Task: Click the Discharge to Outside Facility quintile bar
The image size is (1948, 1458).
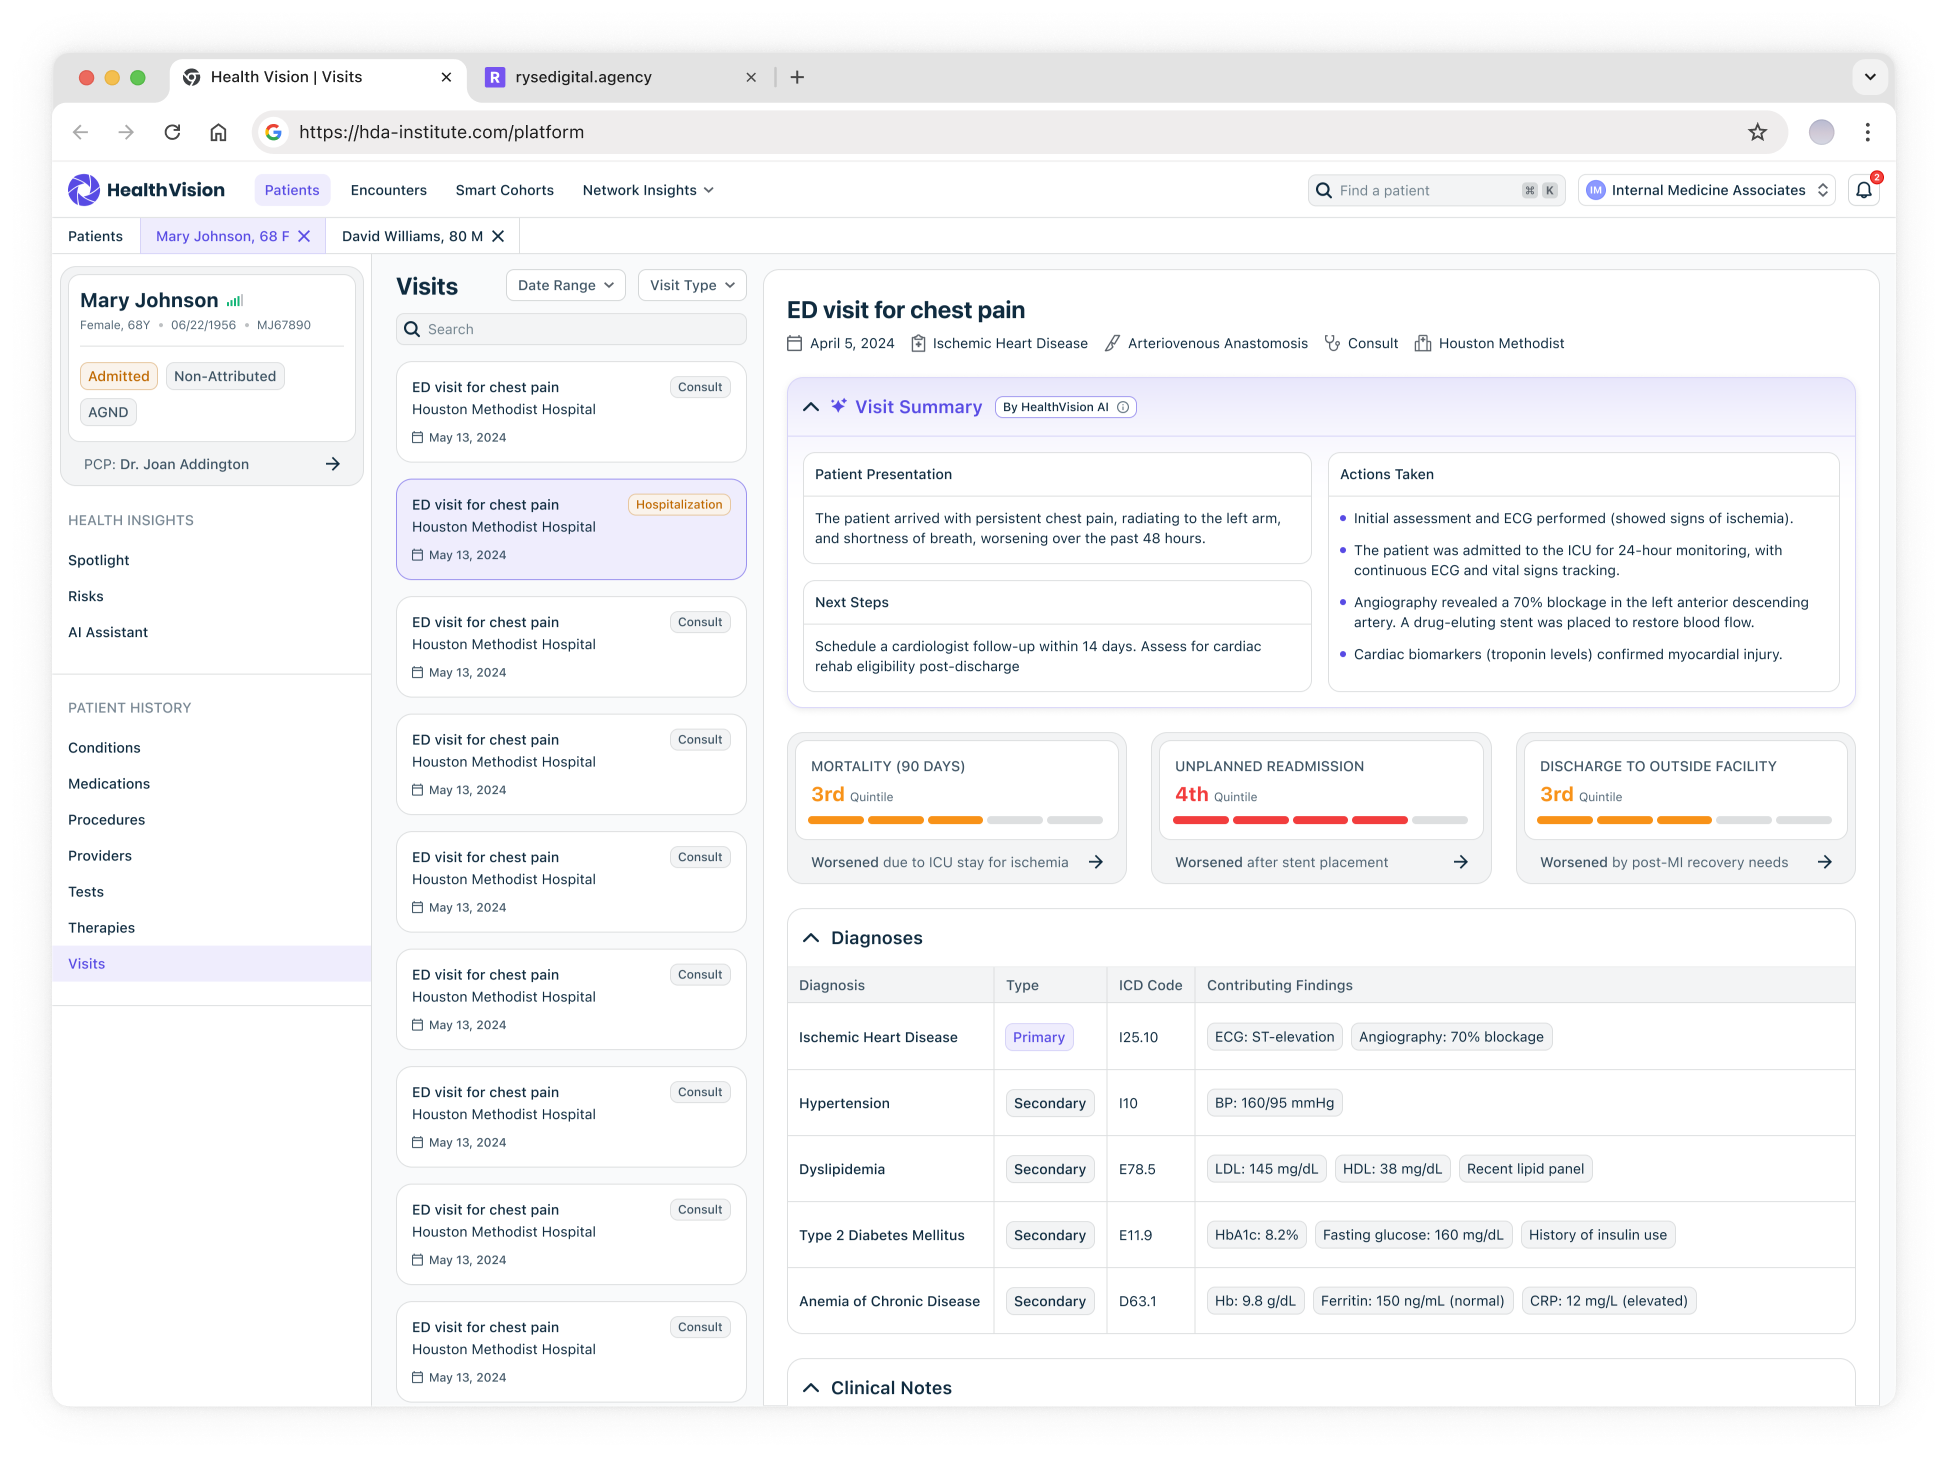Action: (1684, 820)
